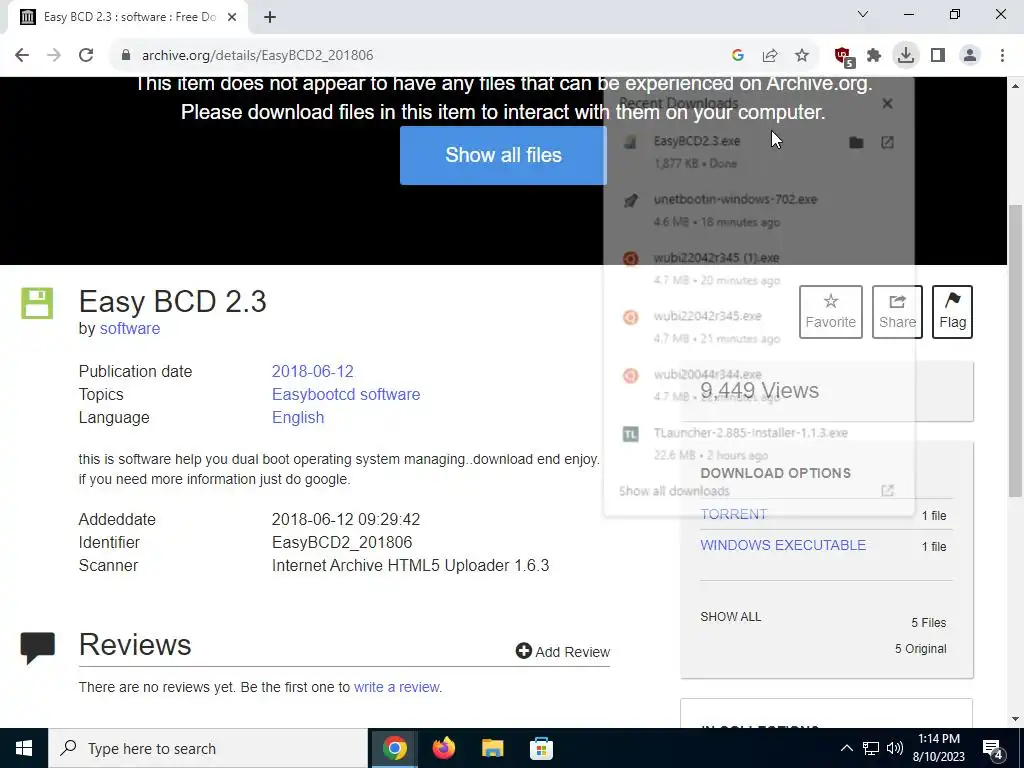Click the Favorite star button
1024x768 pixels.
(x=831, y=312)
